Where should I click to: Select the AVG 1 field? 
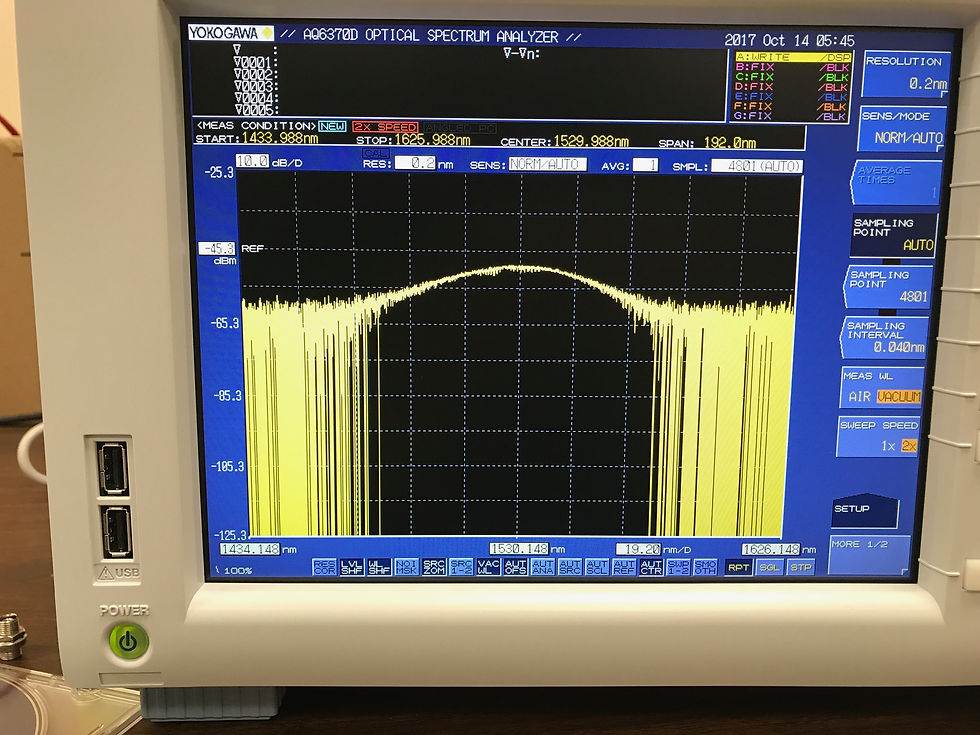click(x=645, y=165)
